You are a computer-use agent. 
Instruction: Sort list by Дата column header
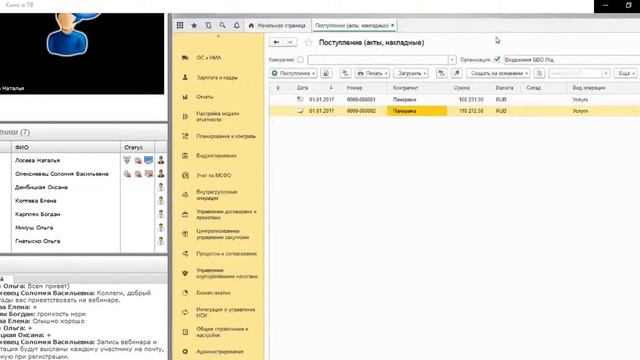click(302, 88)
